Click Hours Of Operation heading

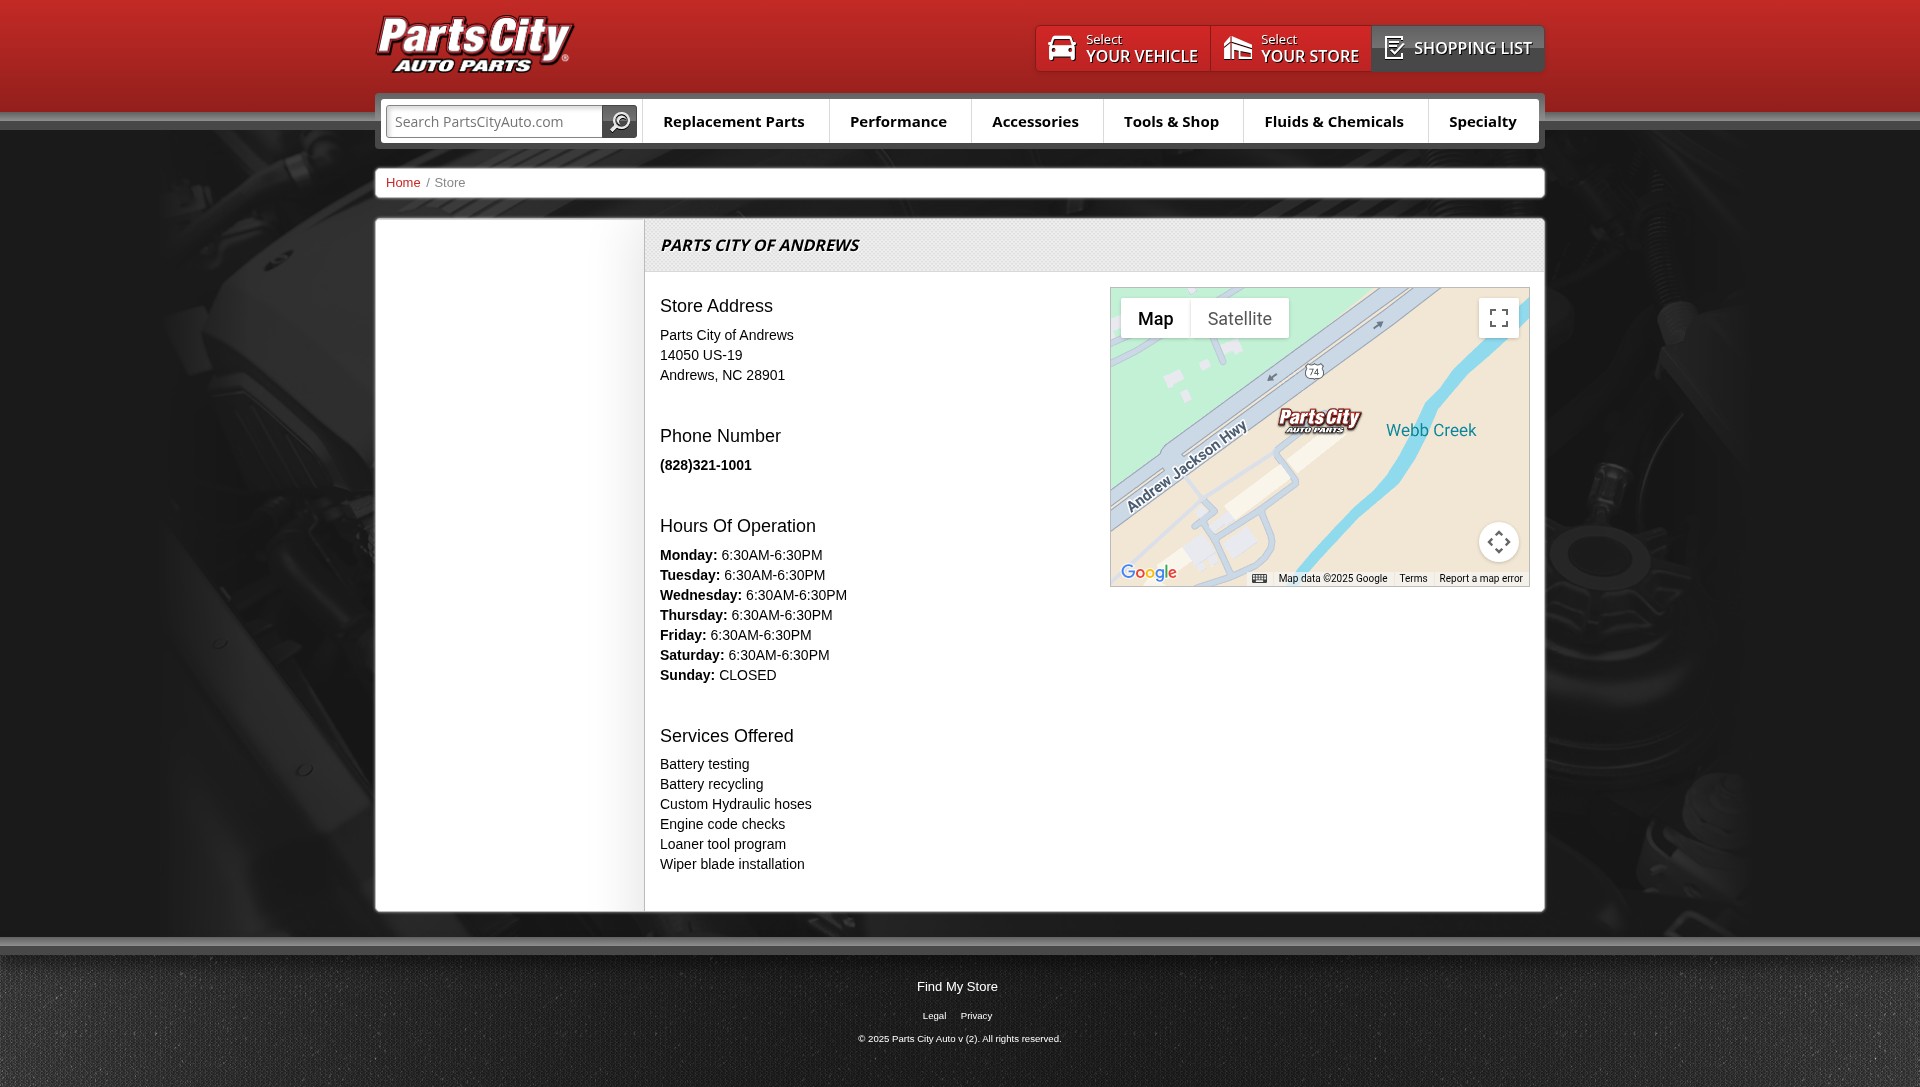737,526
